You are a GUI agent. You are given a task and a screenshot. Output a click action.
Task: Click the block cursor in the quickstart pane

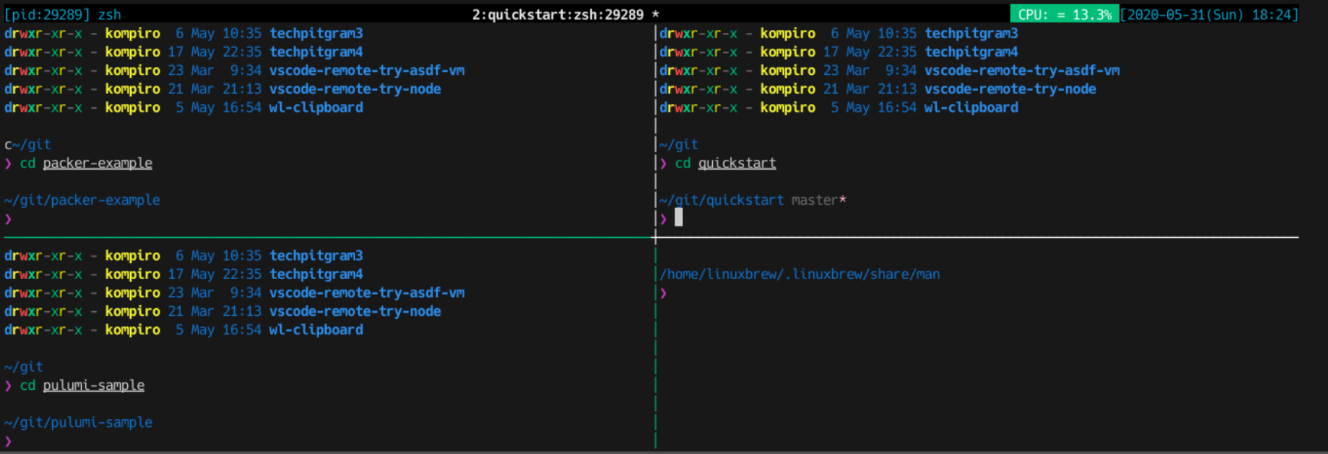[x=679, y=217]
